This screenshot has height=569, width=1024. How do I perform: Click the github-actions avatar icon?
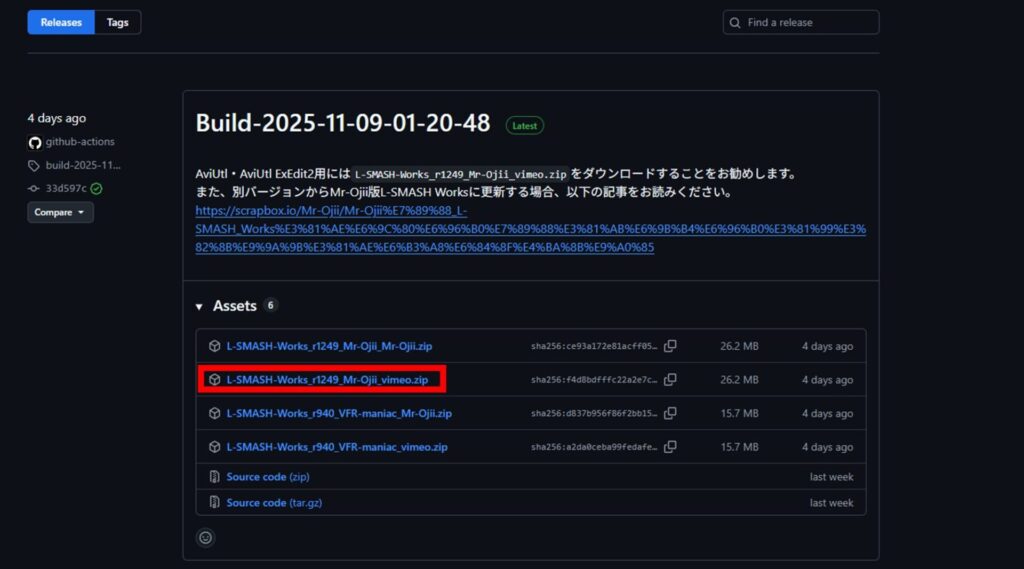coord(34,142)
